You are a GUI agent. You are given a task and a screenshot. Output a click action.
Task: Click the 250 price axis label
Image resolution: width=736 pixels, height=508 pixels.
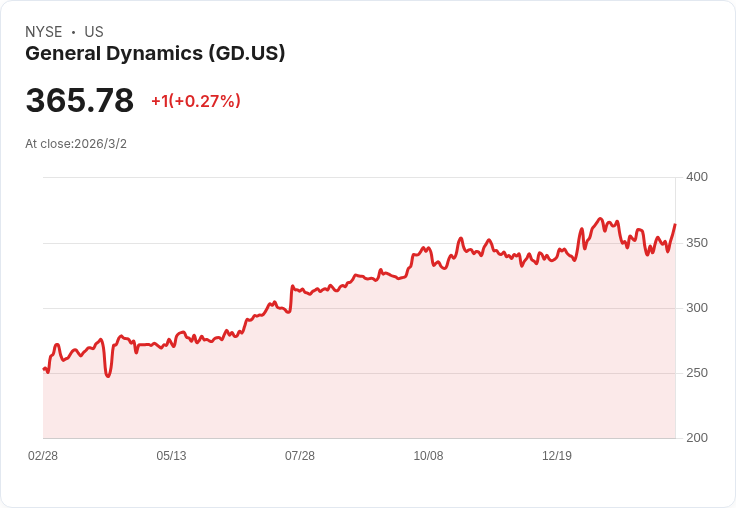[x=697, y=373]
